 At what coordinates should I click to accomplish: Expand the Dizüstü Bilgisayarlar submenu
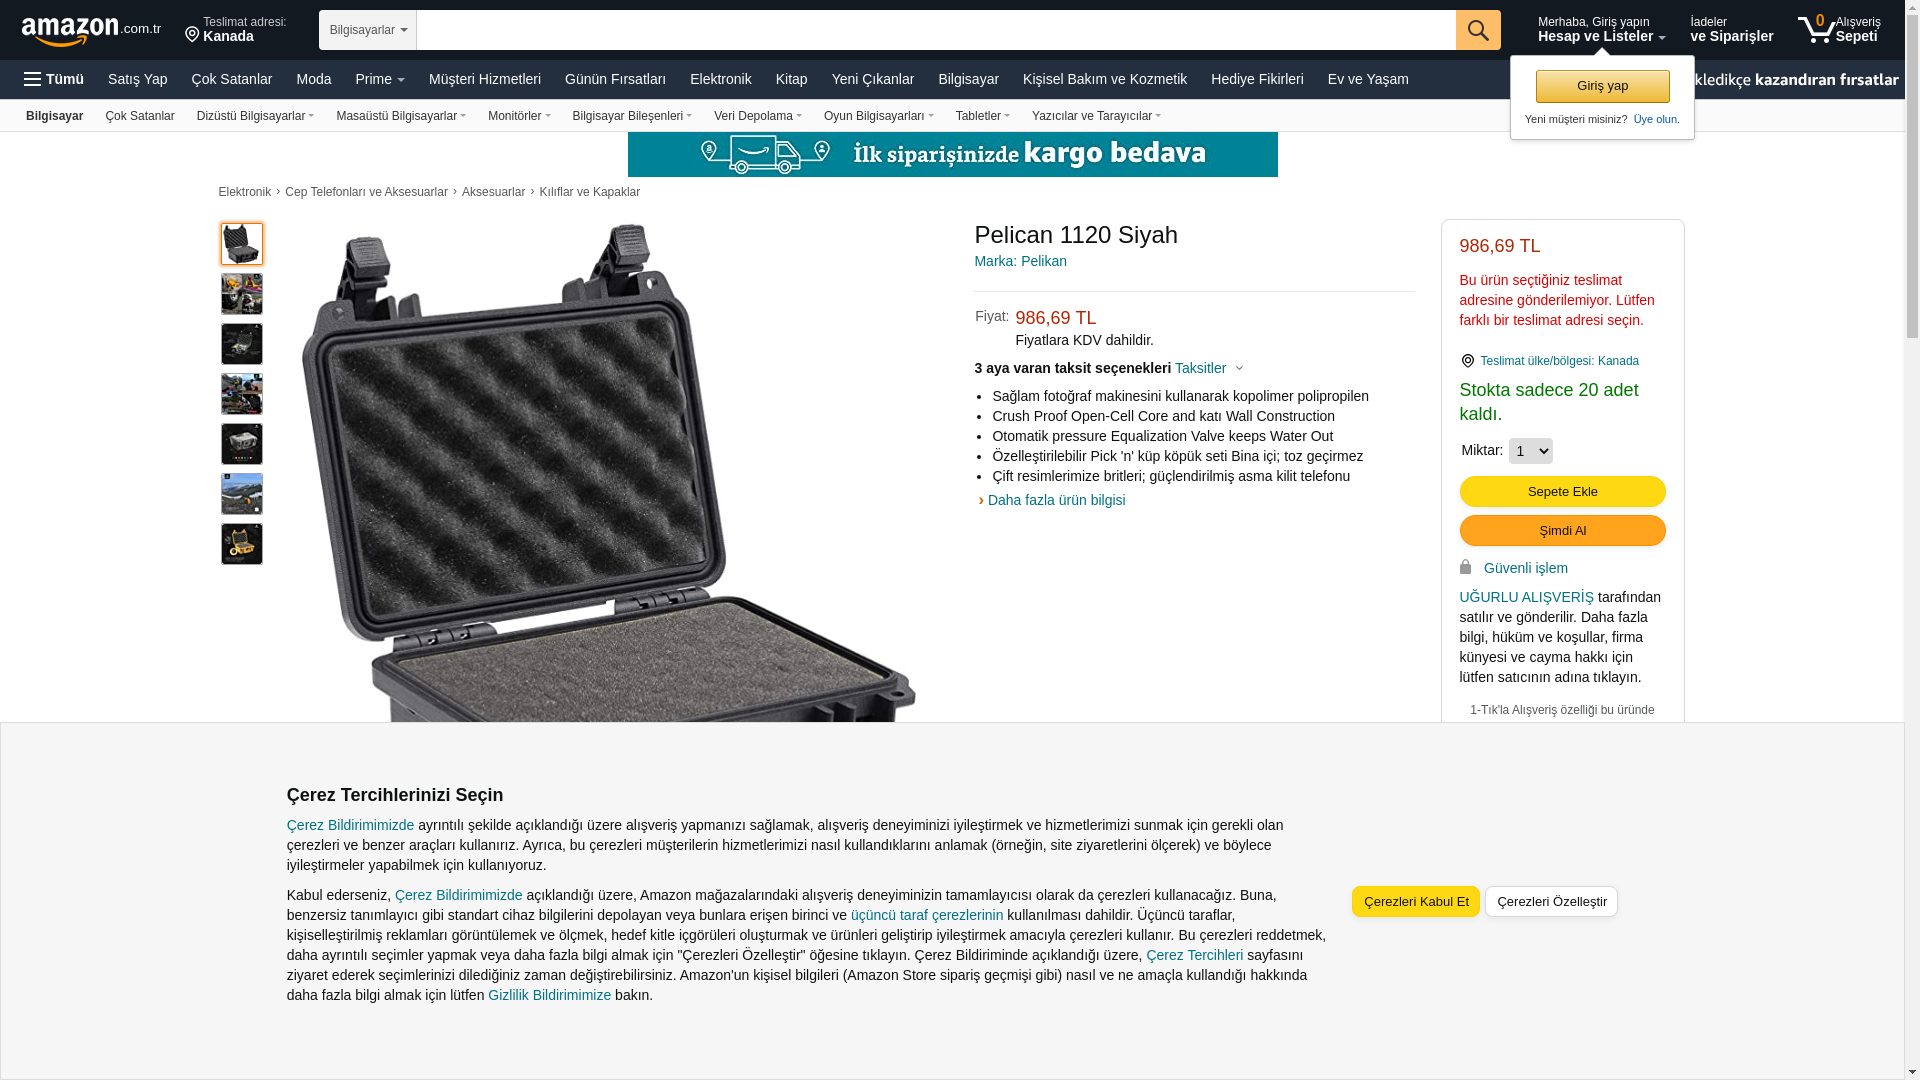coord(255,116)
